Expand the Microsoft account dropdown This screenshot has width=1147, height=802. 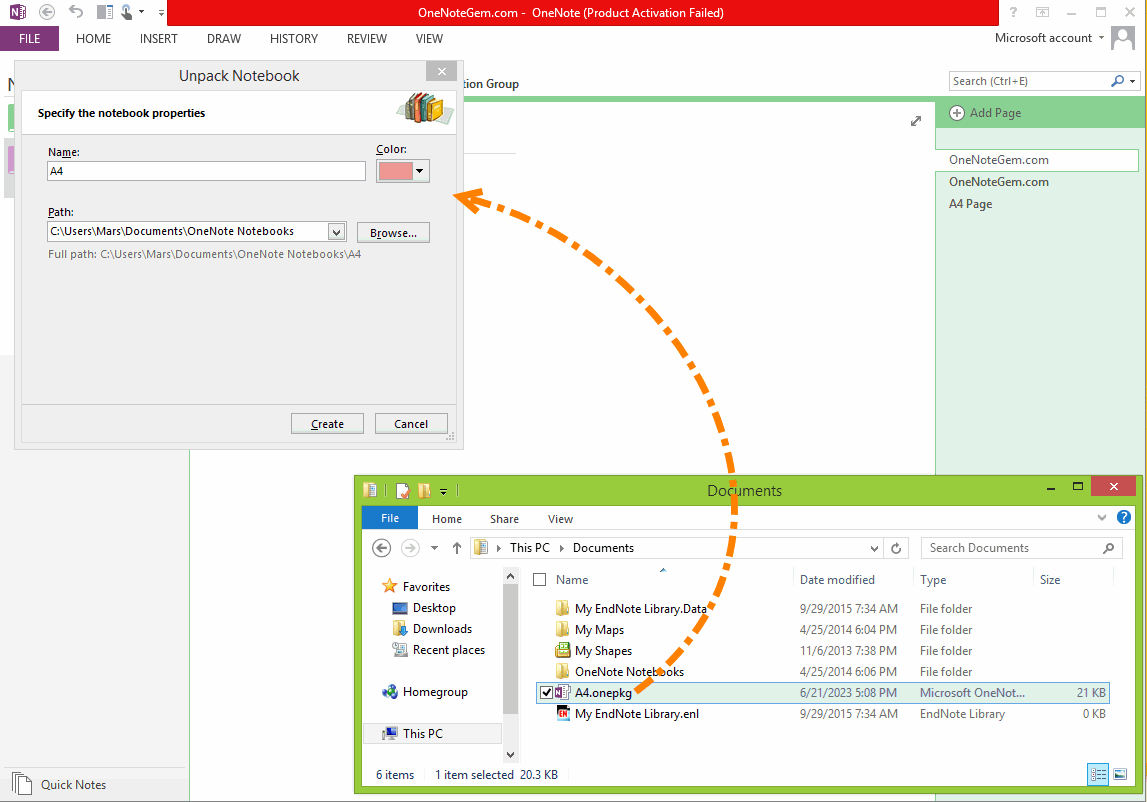[1101, 38]
